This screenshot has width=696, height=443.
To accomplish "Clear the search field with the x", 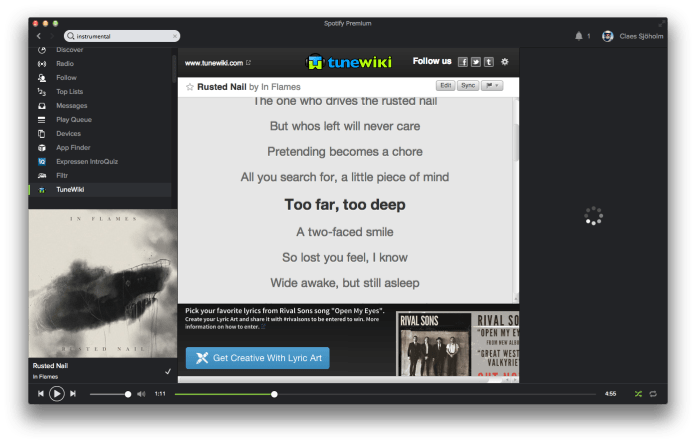I will click(x=175, y=36).
